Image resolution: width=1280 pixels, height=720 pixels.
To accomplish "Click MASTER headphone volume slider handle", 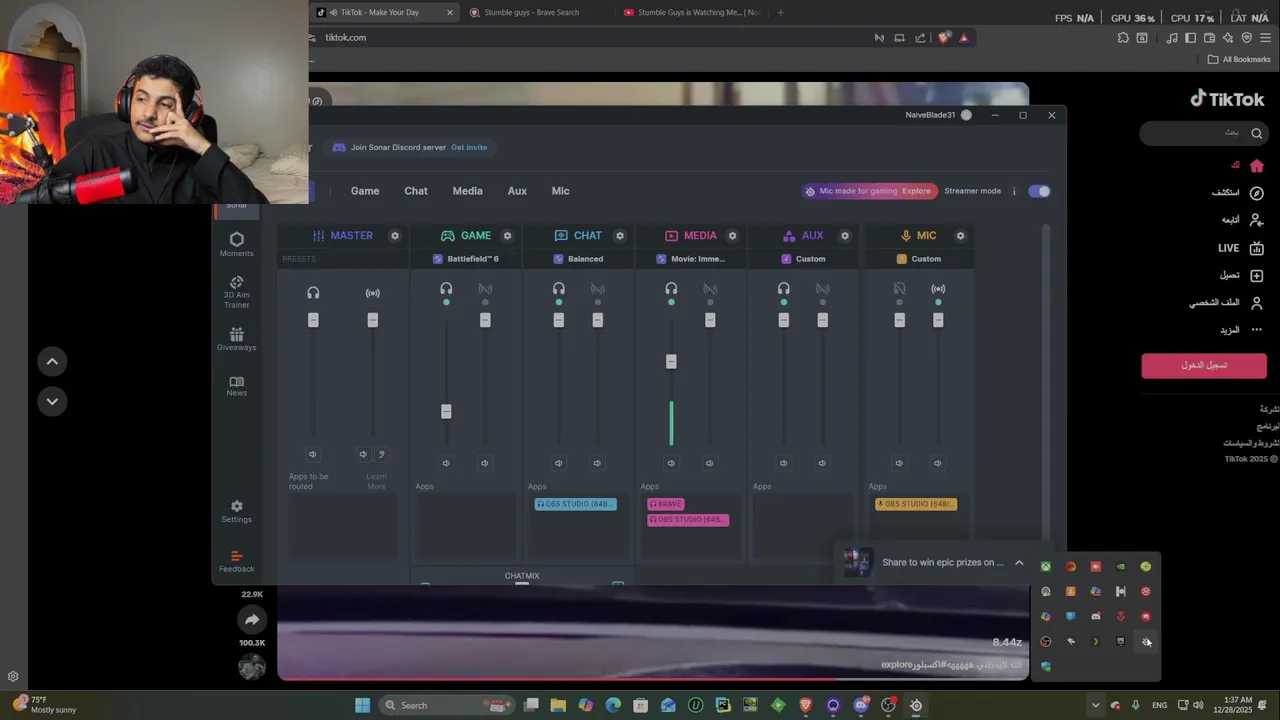I will coord(313,320).
